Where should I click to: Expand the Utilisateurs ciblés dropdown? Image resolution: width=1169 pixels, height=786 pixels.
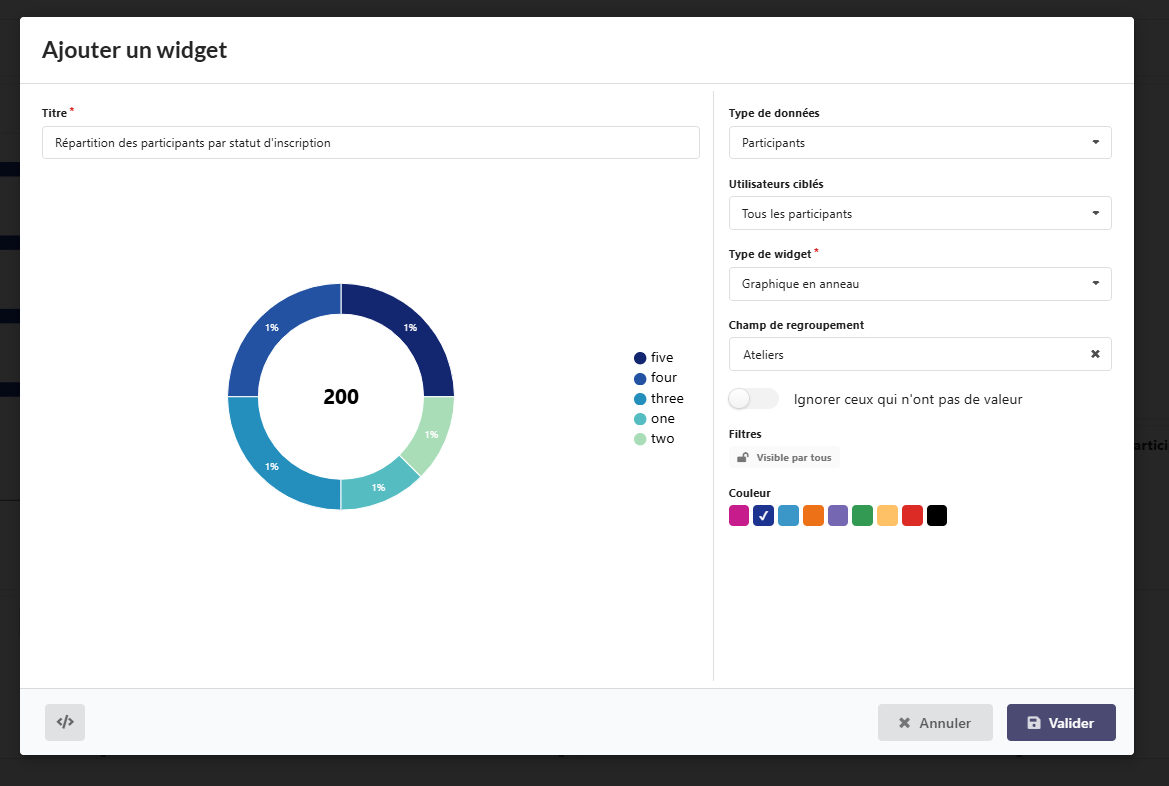point(919,214)
